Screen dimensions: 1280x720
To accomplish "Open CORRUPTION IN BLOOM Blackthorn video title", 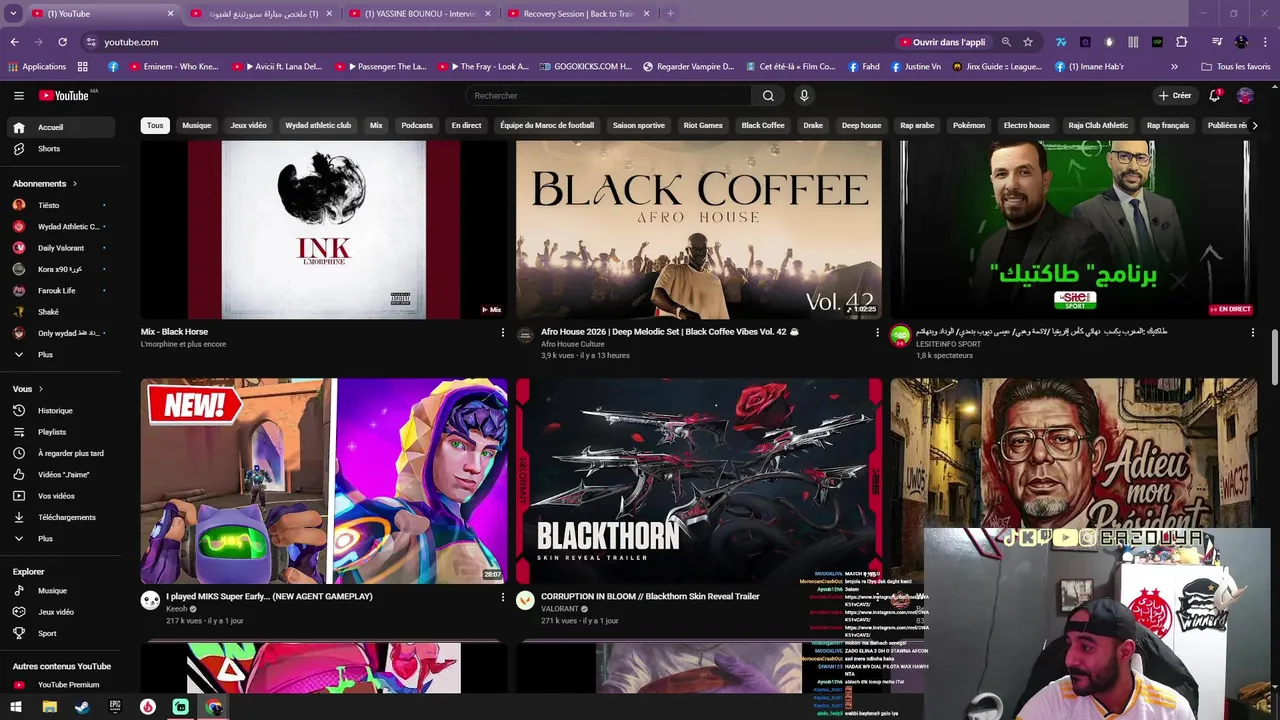I will (650, 597).
